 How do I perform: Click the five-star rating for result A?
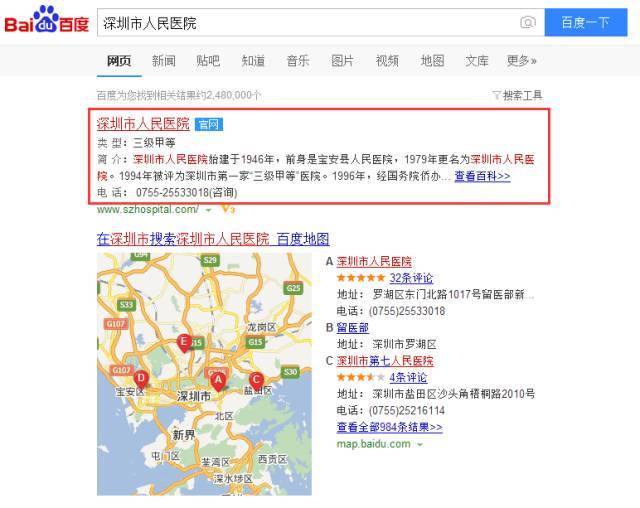point(361,278)
